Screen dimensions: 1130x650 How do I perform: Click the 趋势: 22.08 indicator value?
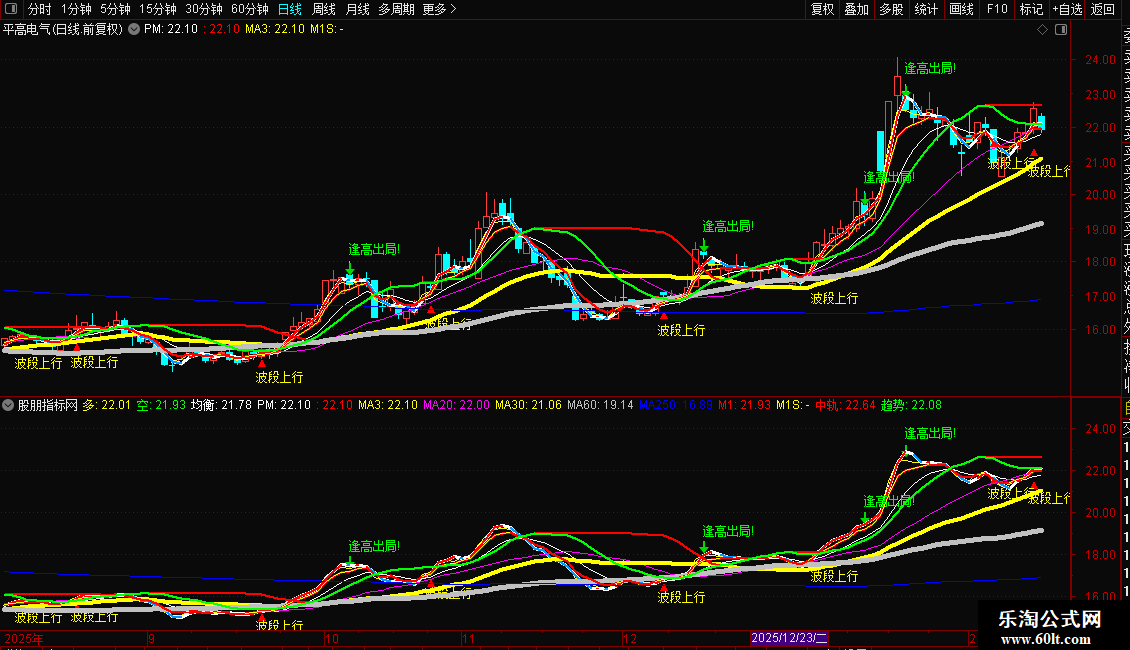(911, 405)
